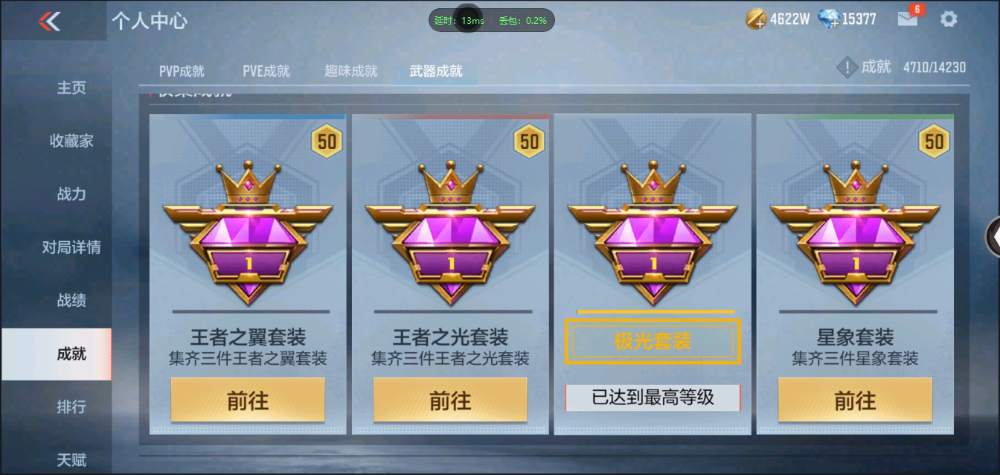Click the diamond currency add icon

tap(827, 20)
